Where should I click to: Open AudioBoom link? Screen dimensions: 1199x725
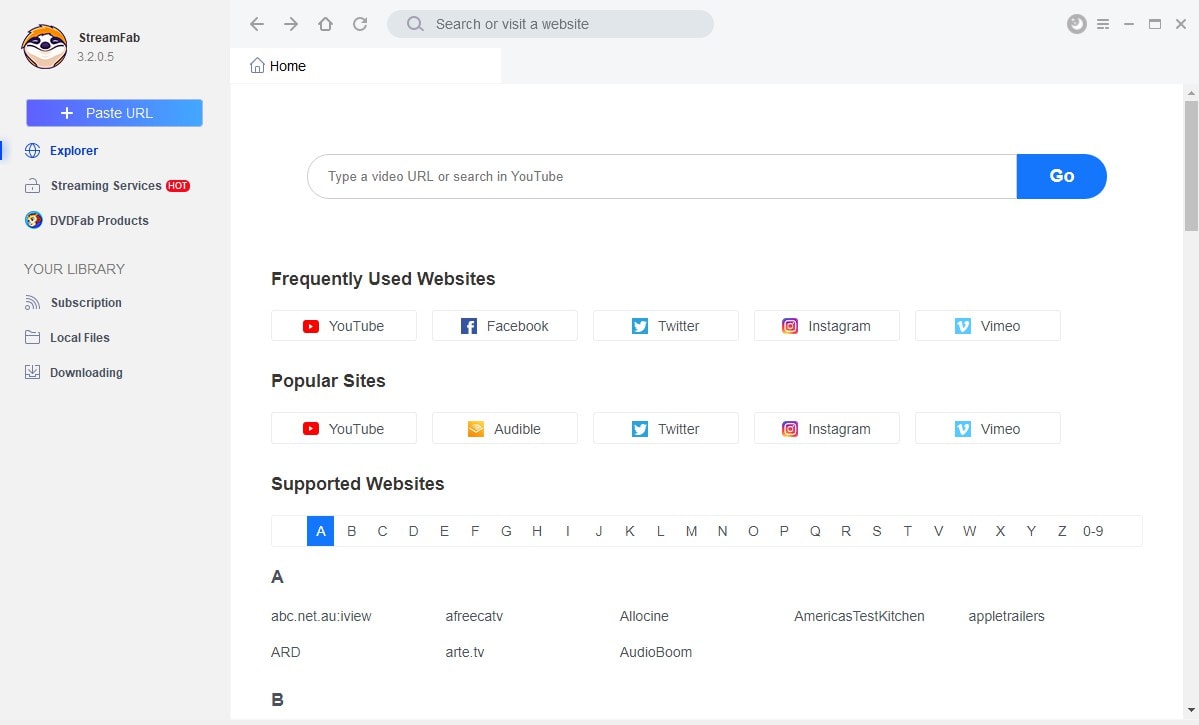(655, 652)
